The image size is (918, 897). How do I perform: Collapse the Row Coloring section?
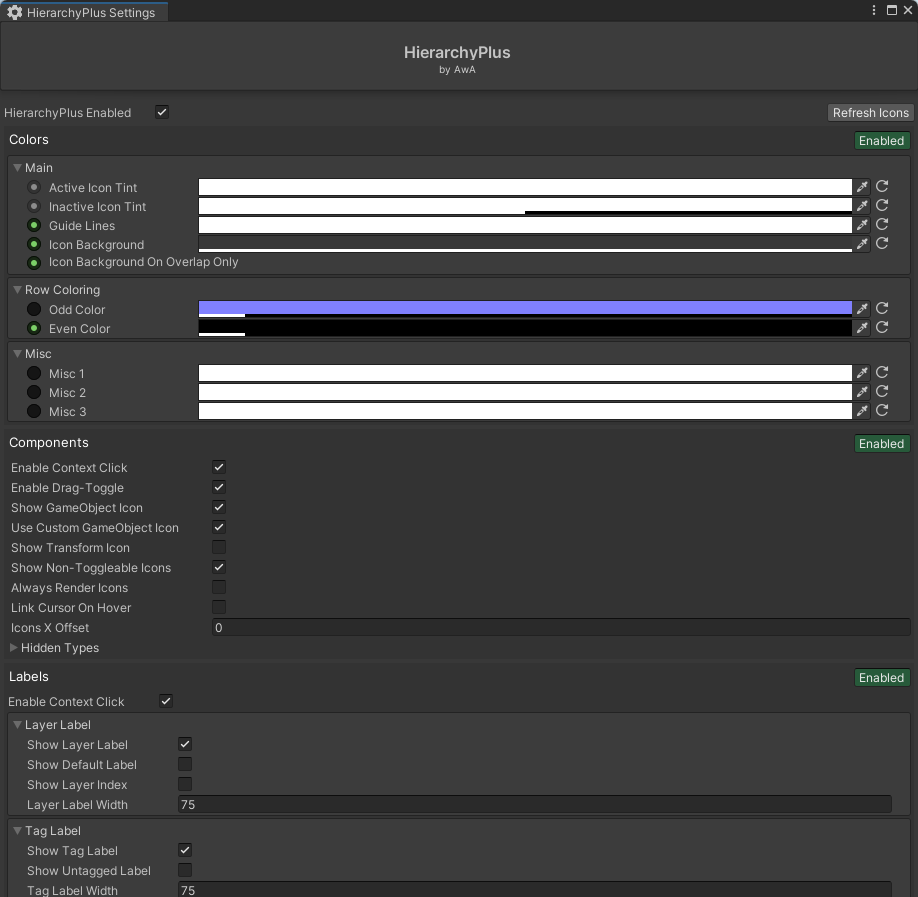point(17,290)
